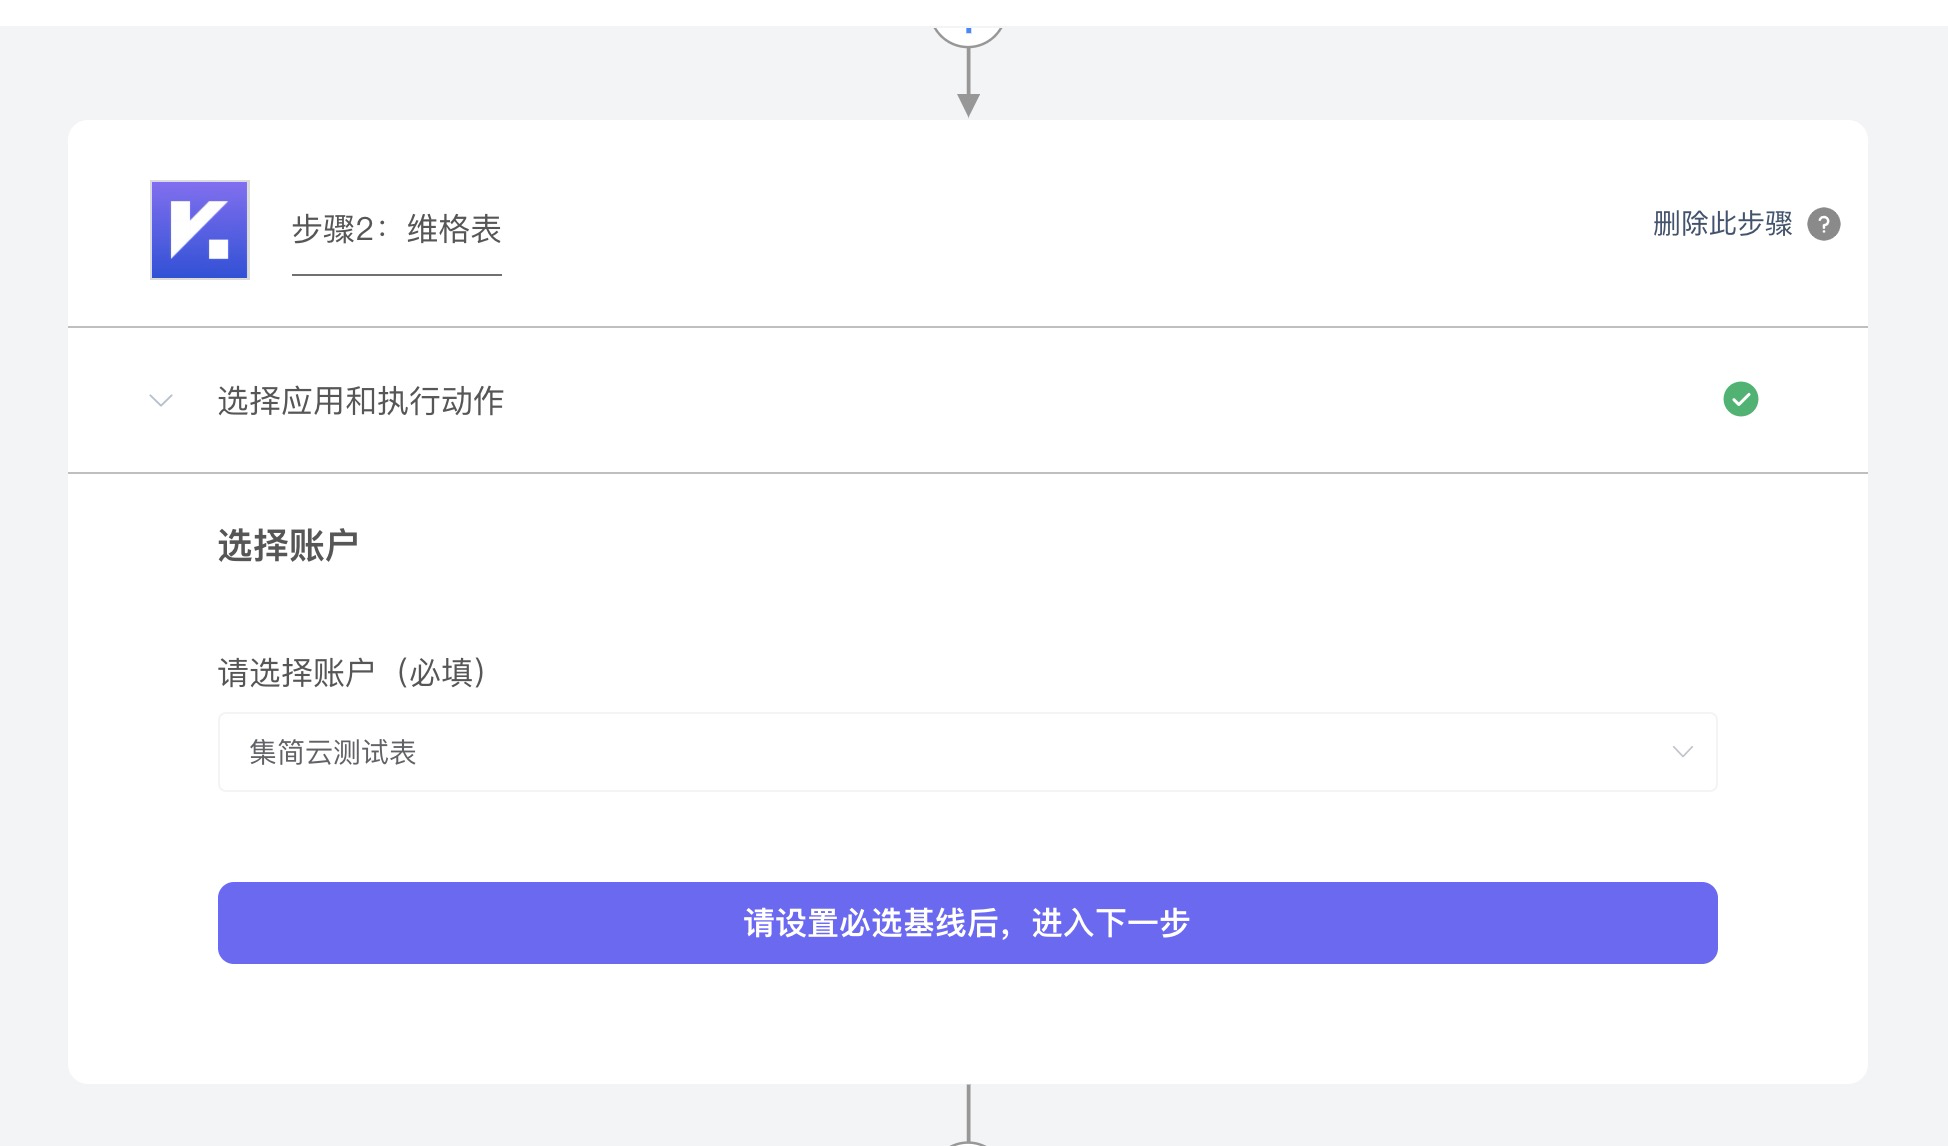Click the gray canvas left of card
Image resolution: width=1948 pixels, height=1146 pixels.
pos(33,600)
